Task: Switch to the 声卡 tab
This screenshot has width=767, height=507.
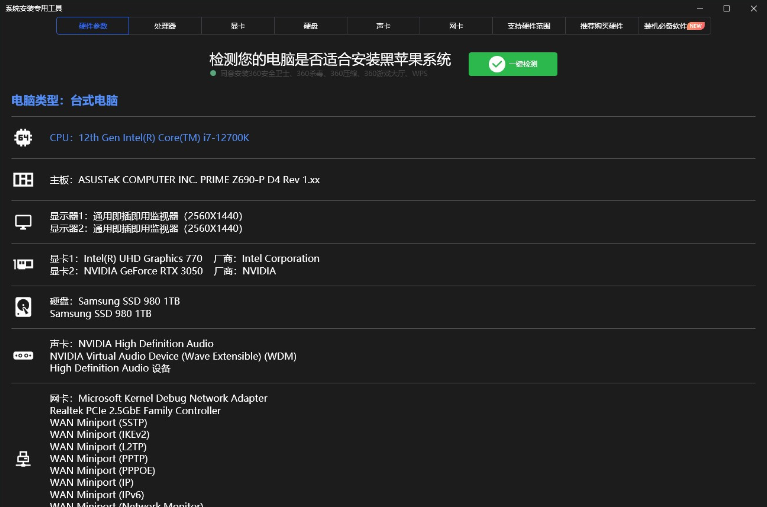Action: [383, 26]
